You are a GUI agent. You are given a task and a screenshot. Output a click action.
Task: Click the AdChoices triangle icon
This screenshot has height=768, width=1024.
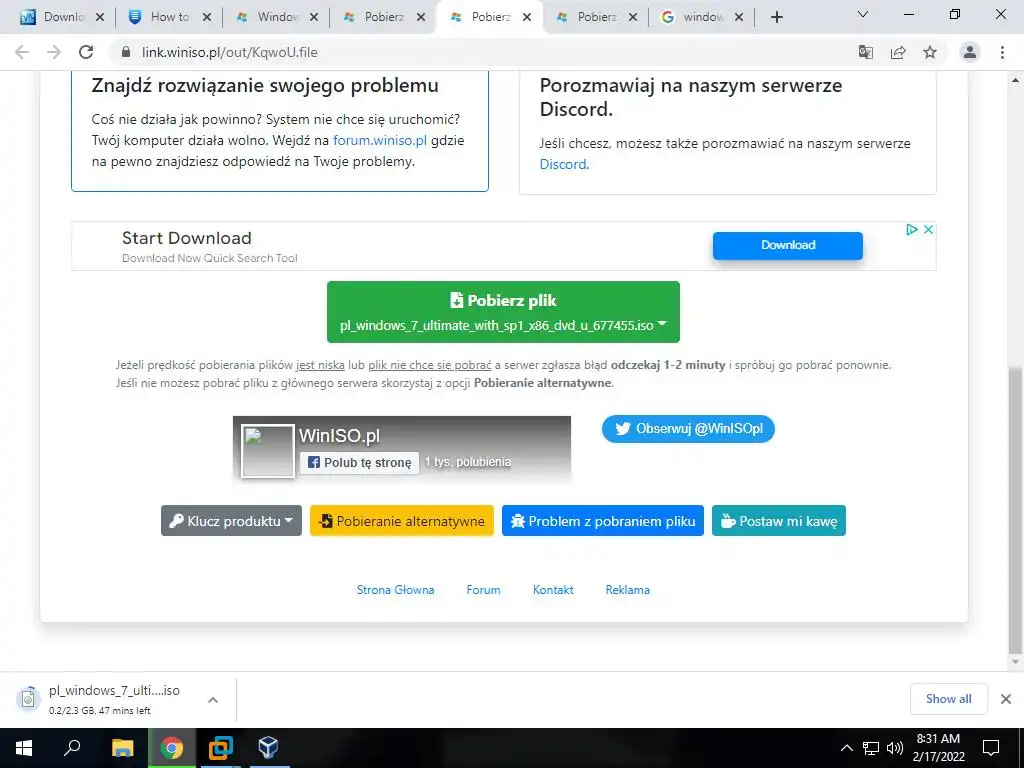pyautogui.click(x=912, y=229)
